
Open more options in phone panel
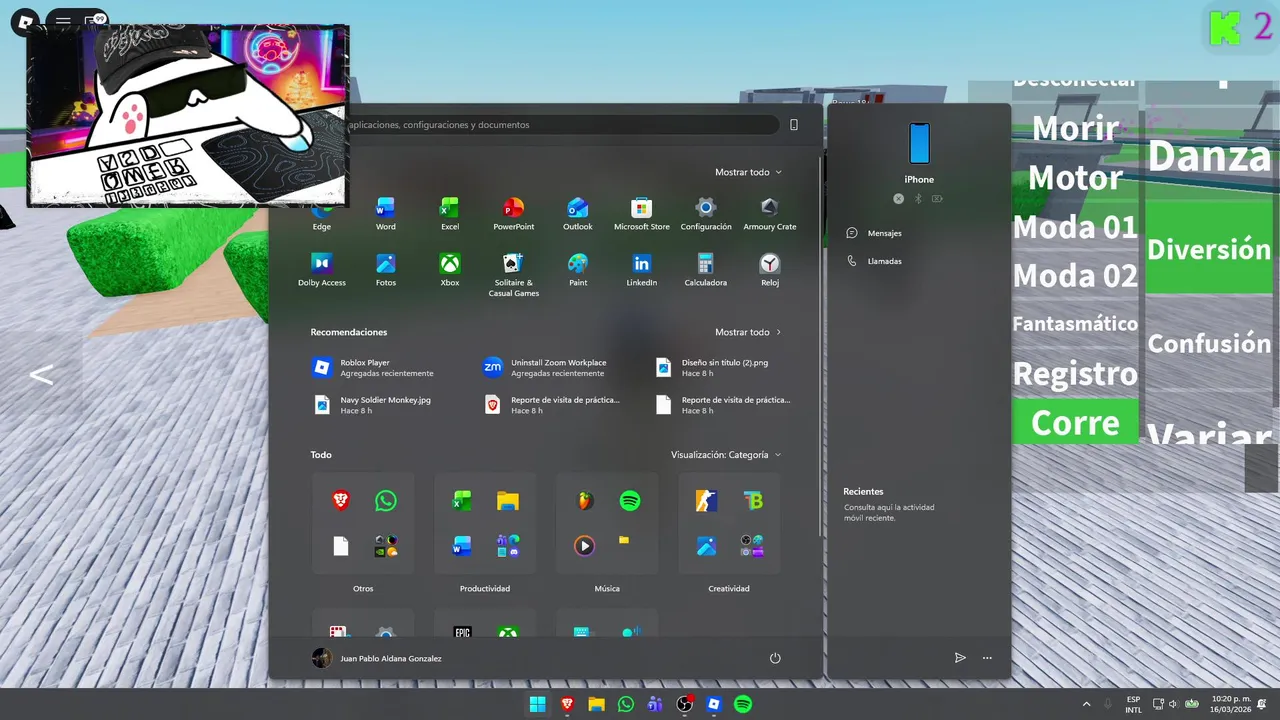click(x=987, y=658)
